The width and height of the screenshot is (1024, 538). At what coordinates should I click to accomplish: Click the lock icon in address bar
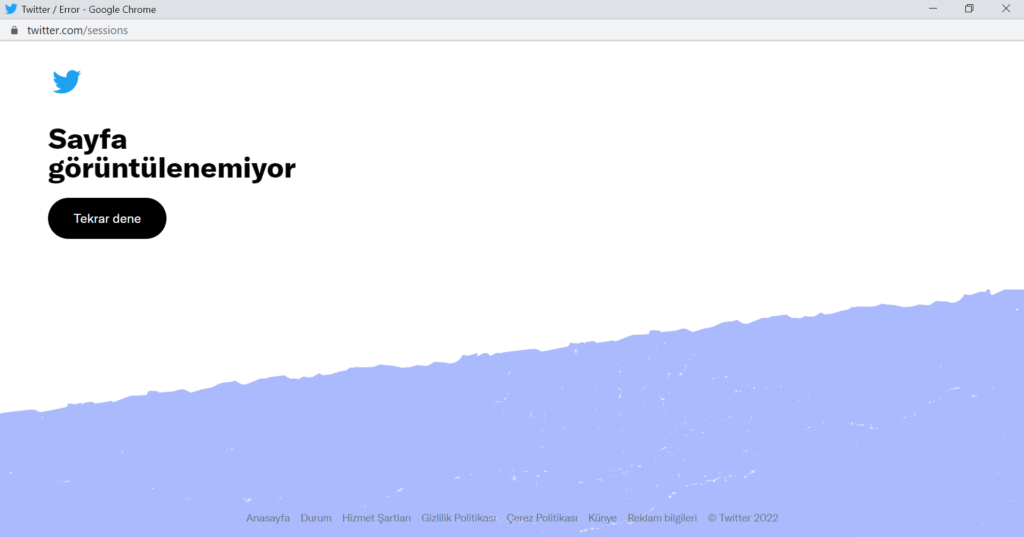[x=14, y=30]
